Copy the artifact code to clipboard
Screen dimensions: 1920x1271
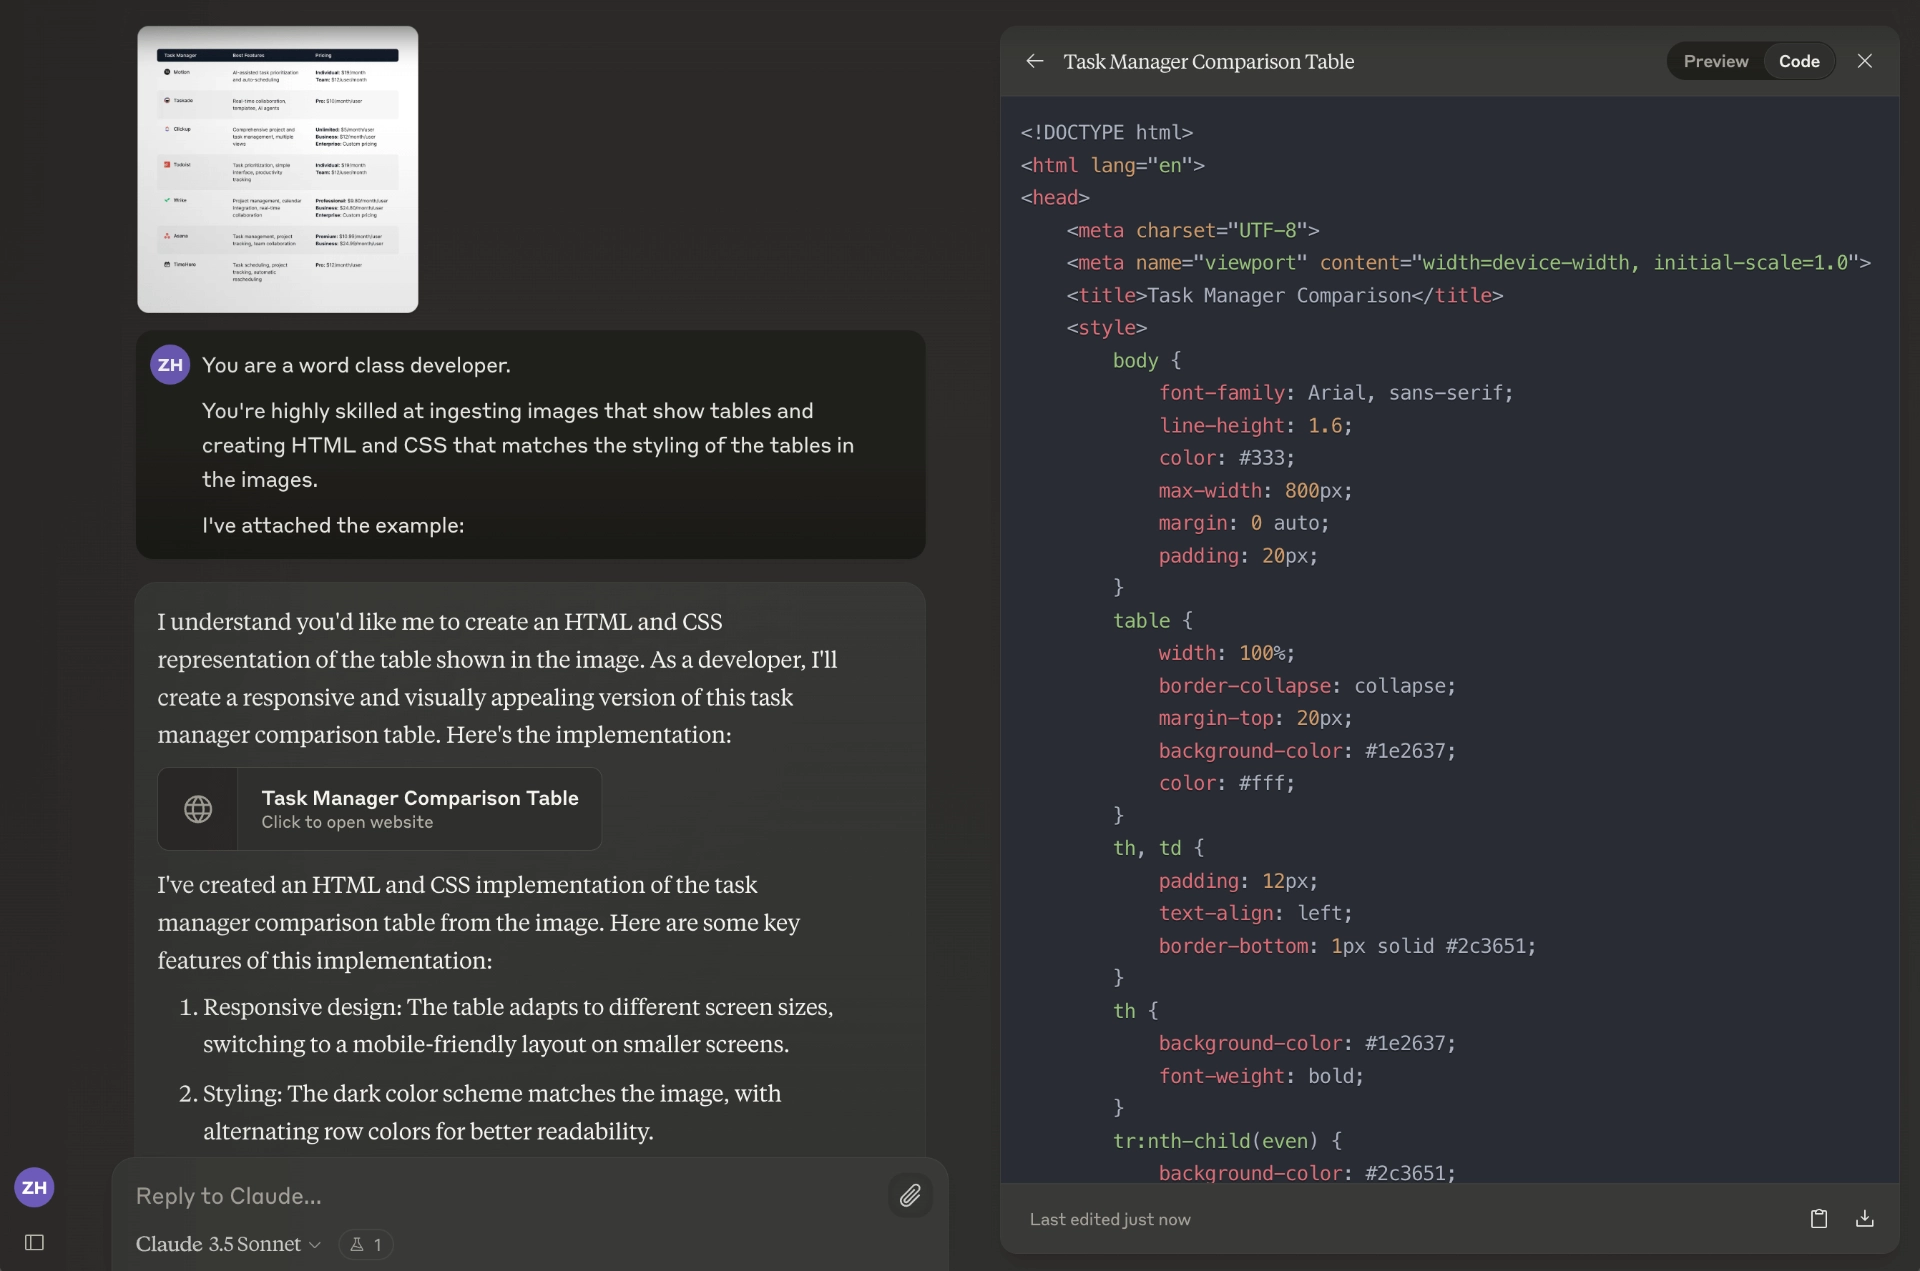pyautogui.click(x=1819, y=1219)
